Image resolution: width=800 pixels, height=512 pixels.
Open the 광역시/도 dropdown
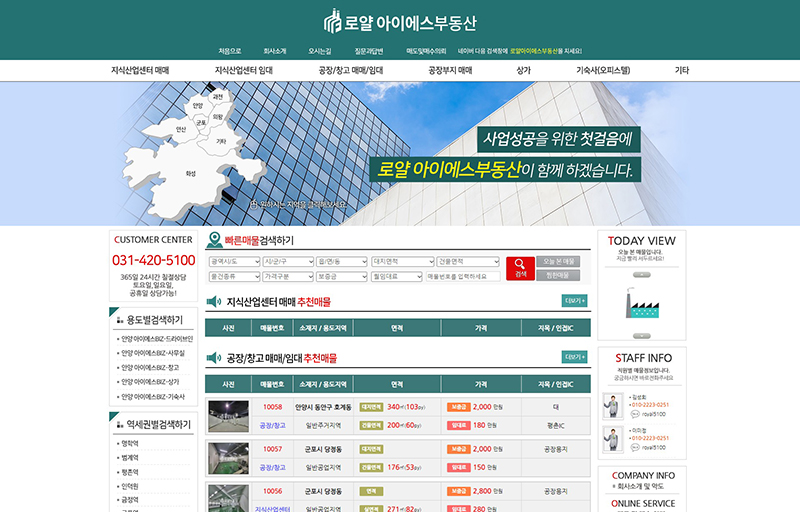pyautogui.click(x=235, y=262)
